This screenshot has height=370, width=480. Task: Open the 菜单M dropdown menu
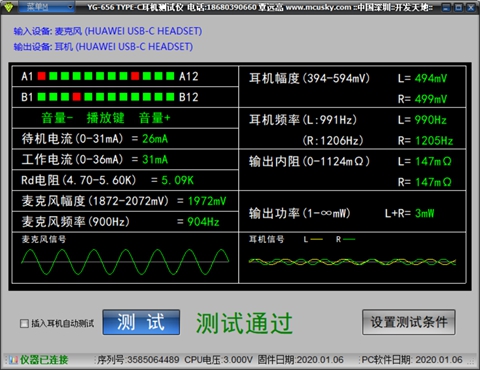coord(46,7)
